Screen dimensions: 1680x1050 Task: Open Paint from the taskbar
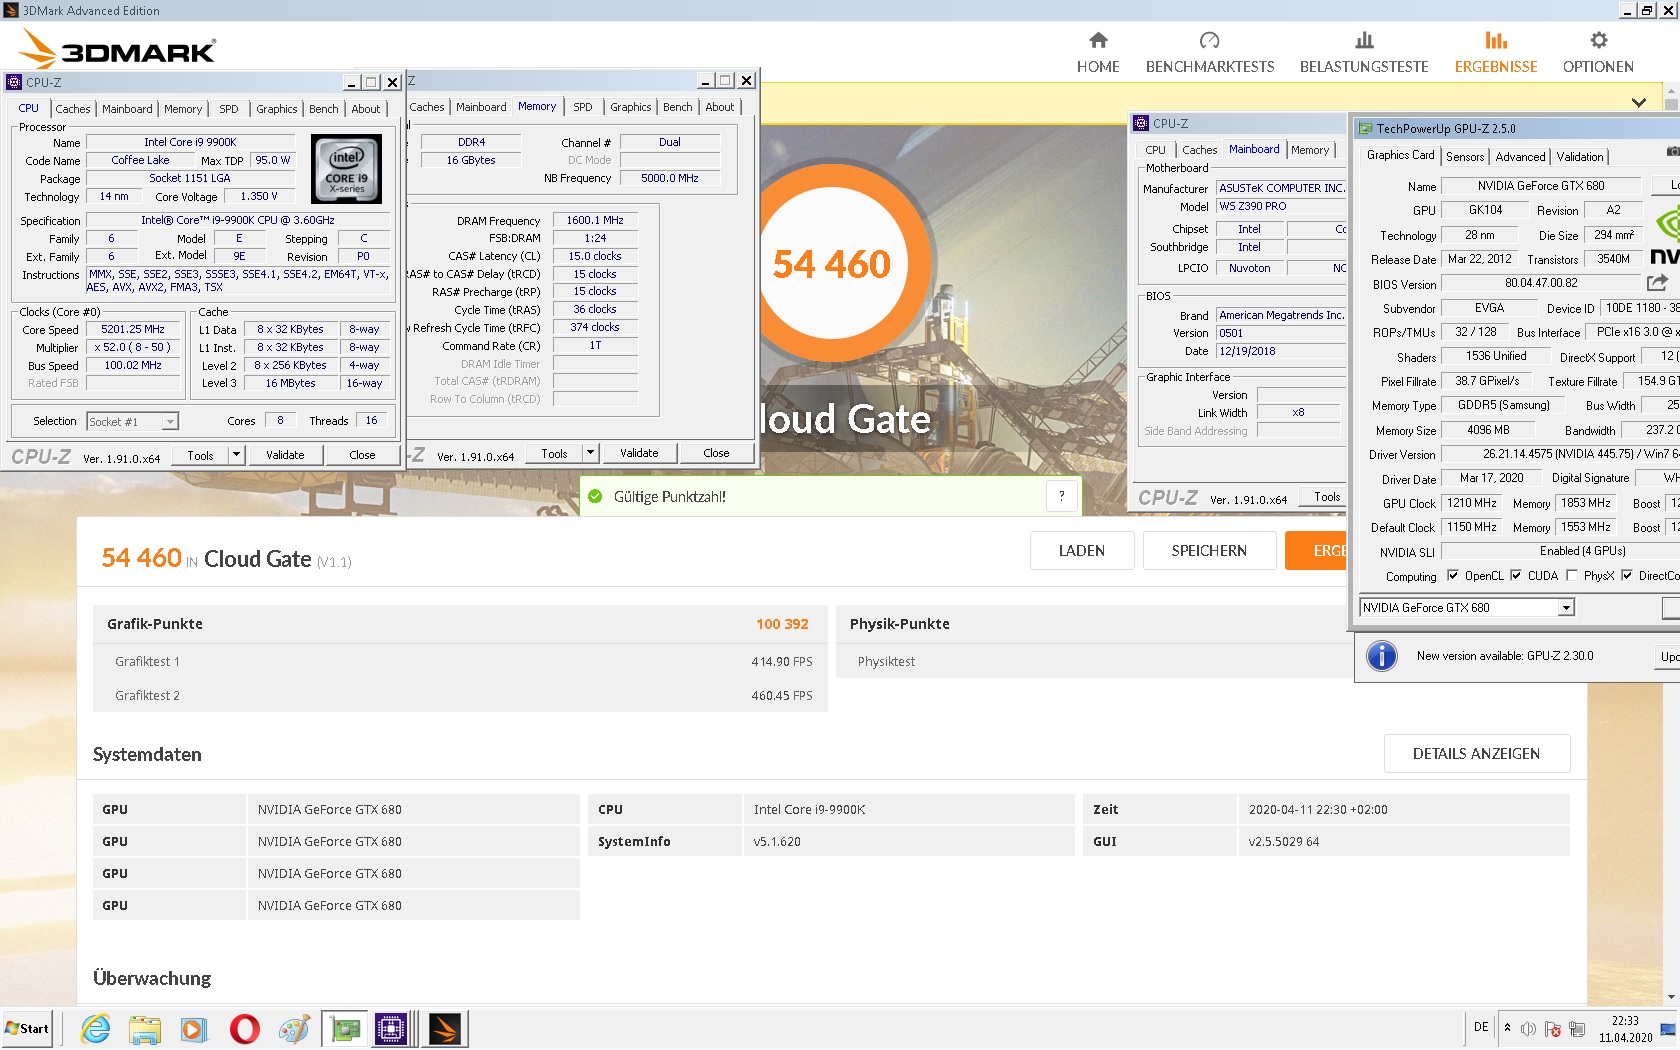[294, 1029]
